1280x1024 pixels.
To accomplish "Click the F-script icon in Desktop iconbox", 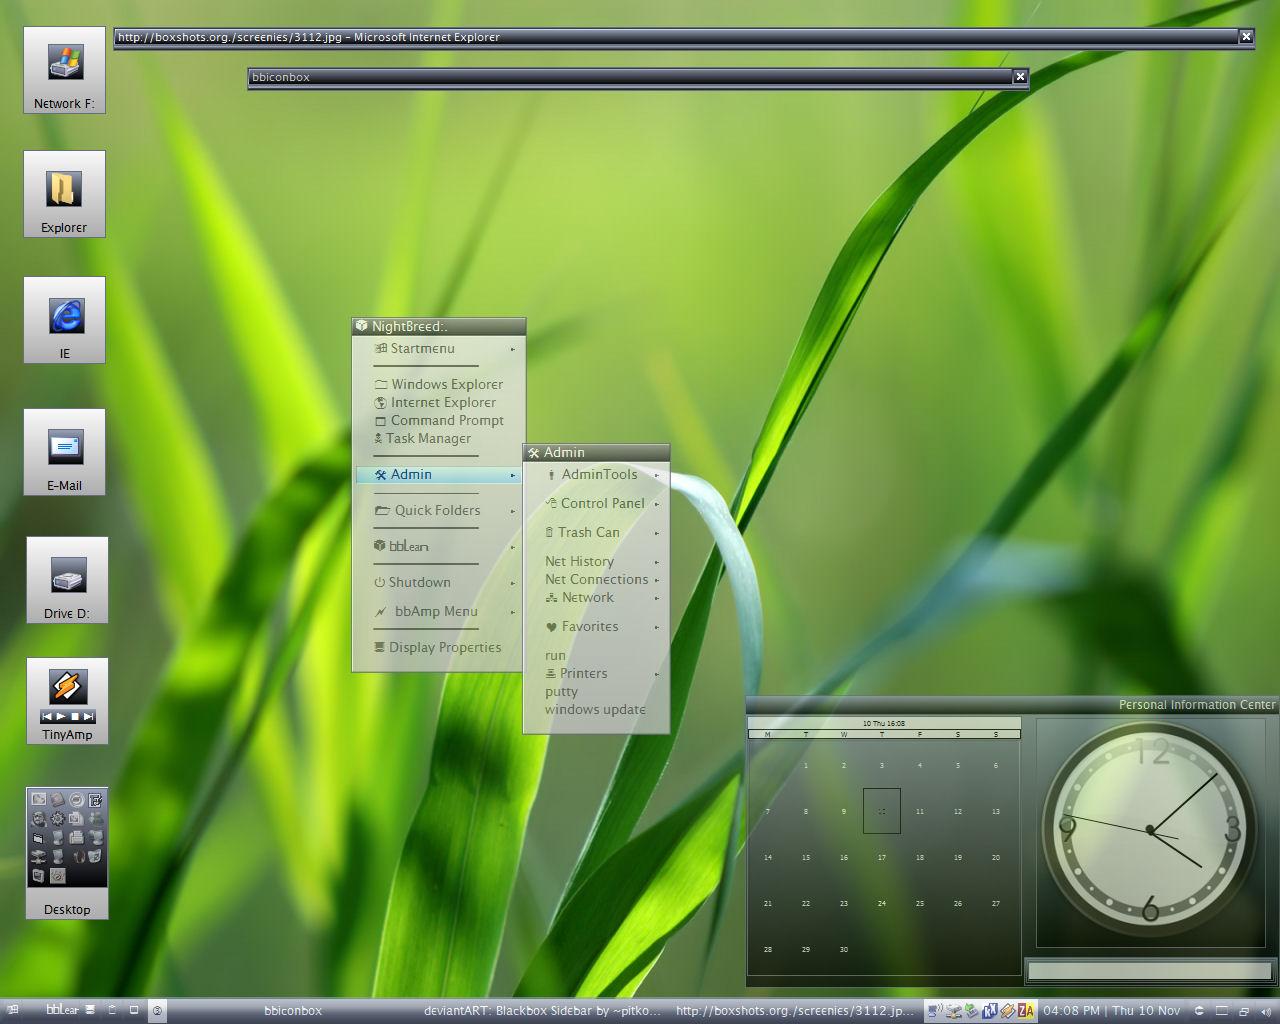I will 95,800.
